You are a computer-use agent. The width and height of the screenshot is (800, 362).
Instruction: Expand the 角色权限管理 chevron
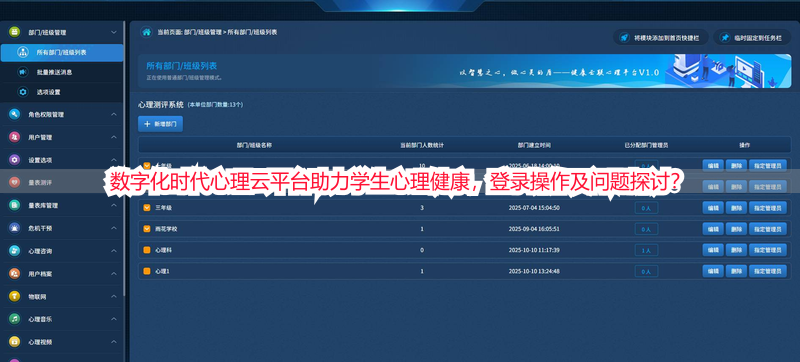click(114, 114)
